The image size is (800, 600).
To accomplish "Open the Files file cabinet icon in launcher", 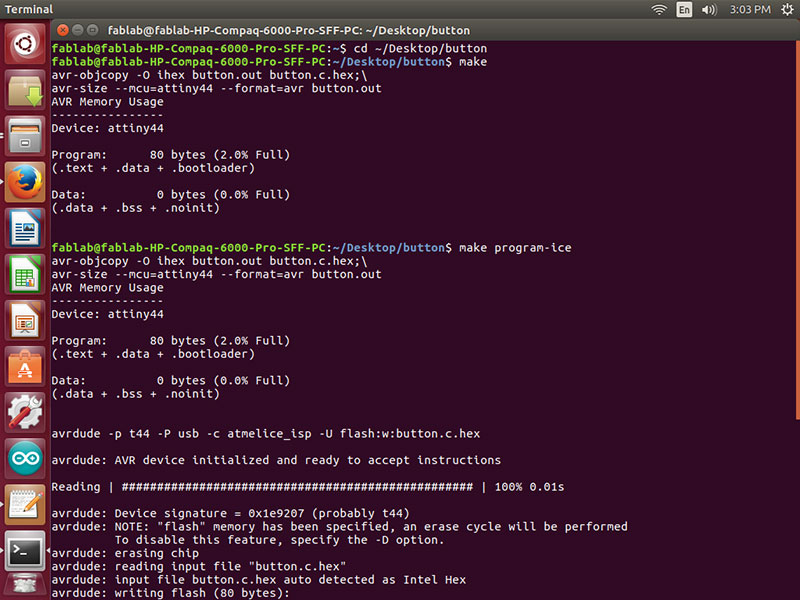I will tap(24, 136).
